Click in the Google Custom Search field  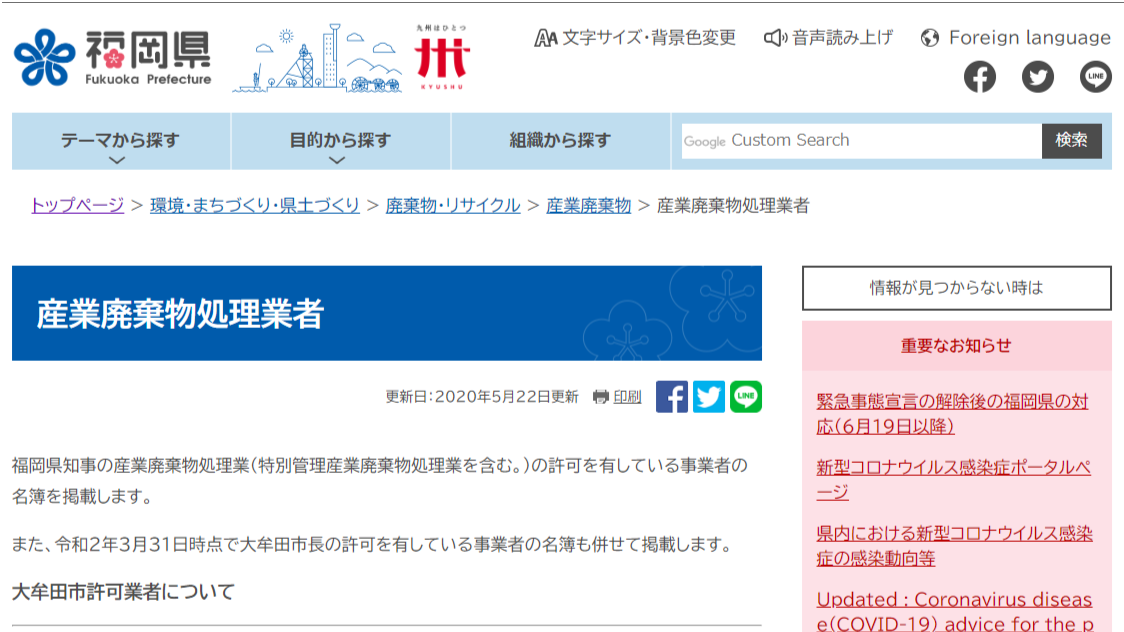860,141
